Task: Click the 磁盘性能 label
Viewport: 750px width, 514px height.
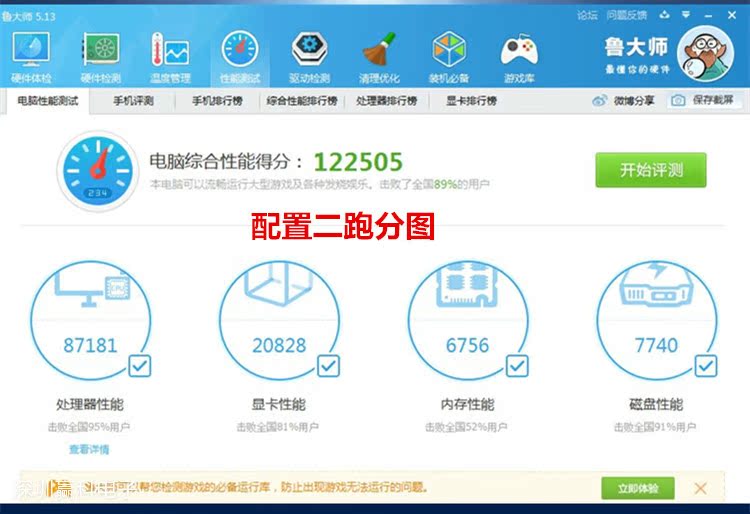Action: click(x=656, y=405)
